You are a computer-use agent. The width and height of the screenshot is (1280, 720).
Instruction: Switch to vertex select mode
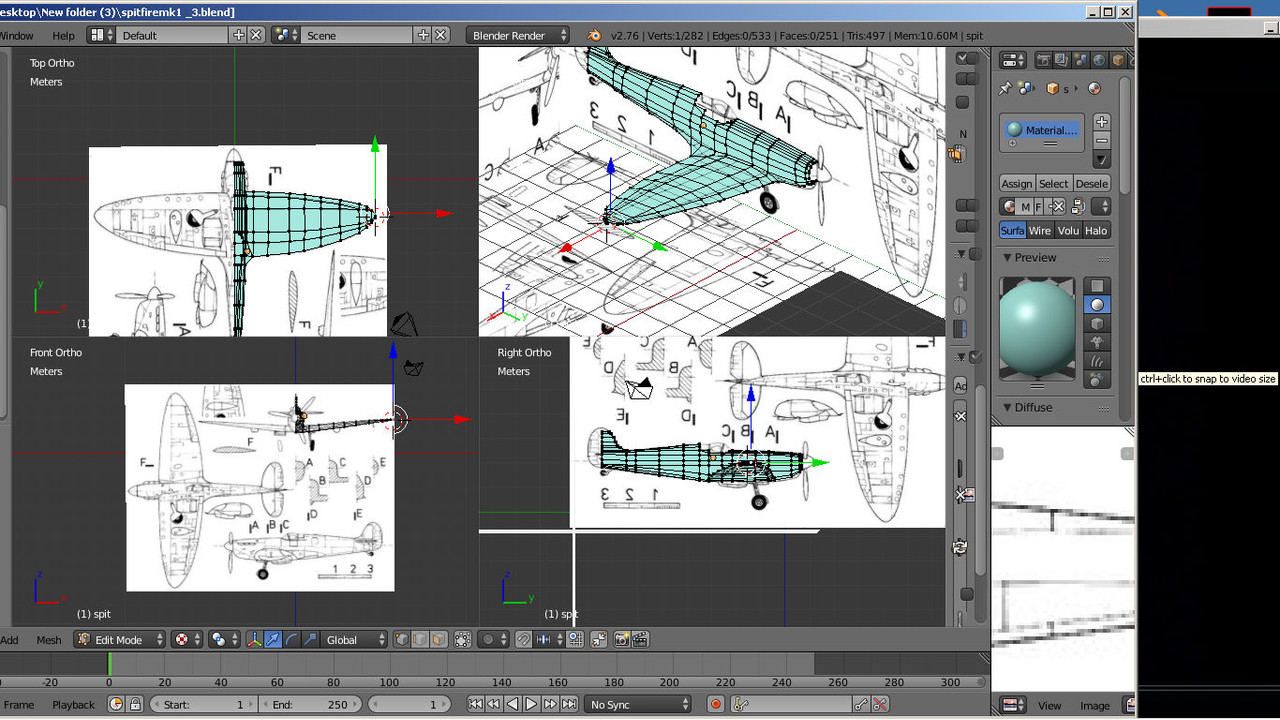point(402,640)
